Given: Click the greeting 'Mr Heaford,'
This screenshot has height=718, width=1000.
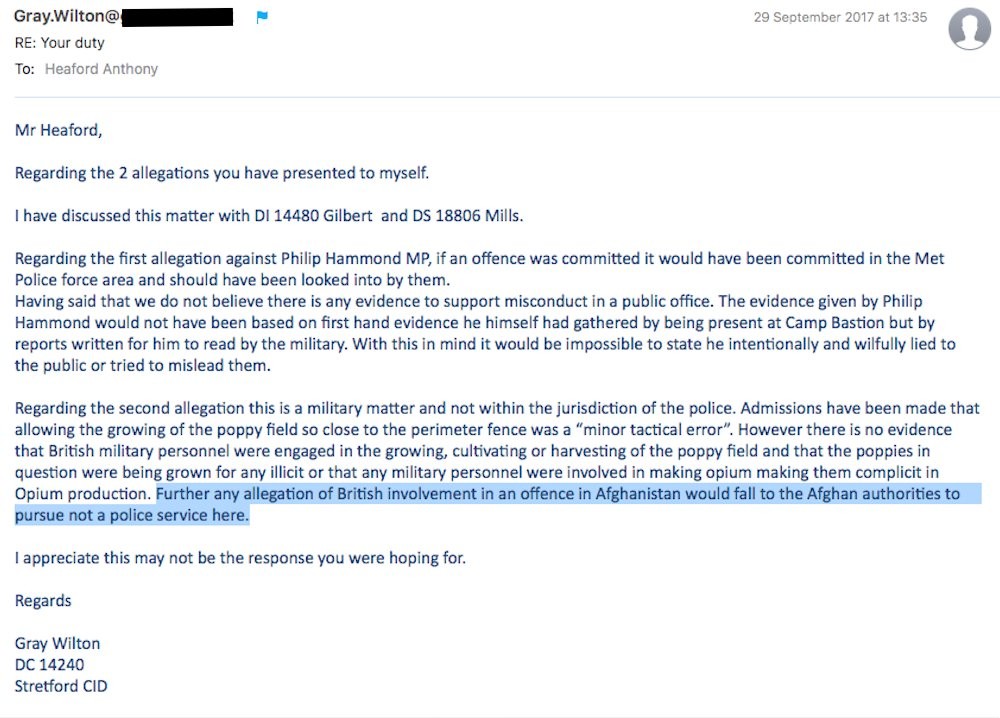Looking at the screenshot, I should (58, 130).
